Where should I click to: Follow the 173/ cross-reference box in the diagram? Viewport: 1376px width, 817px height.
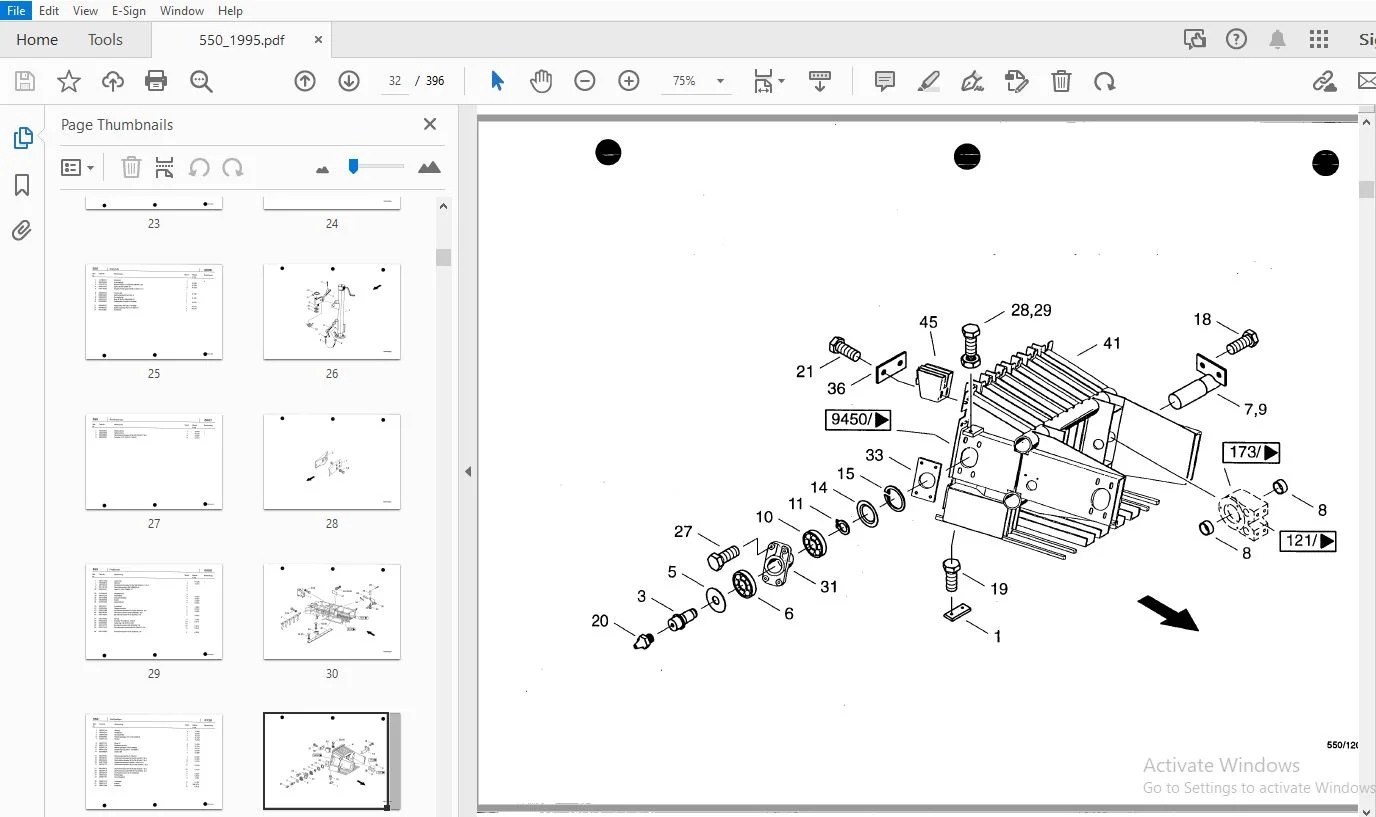[1251, 452]
